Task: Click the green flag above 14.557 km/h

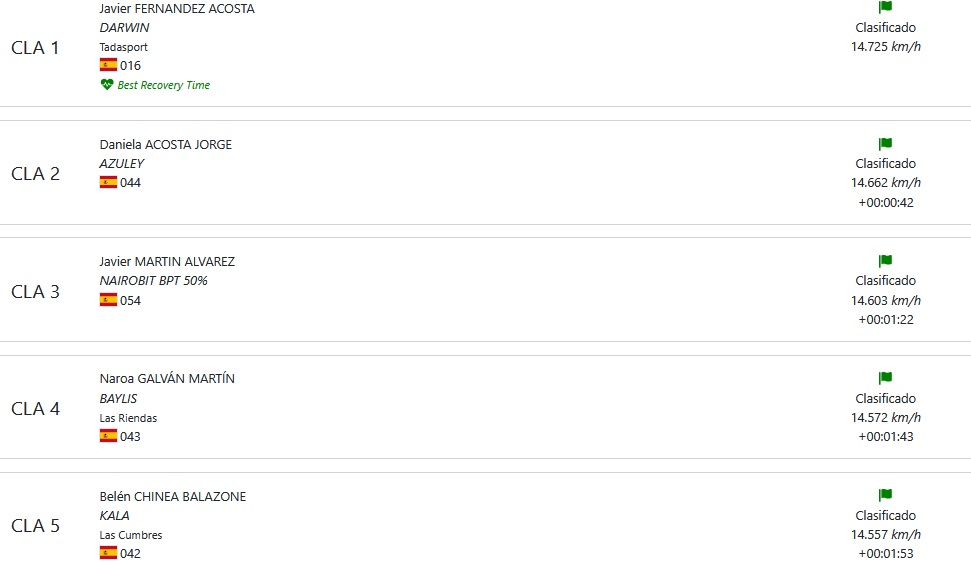Action: pyautogui.click(x=885, y=495)
